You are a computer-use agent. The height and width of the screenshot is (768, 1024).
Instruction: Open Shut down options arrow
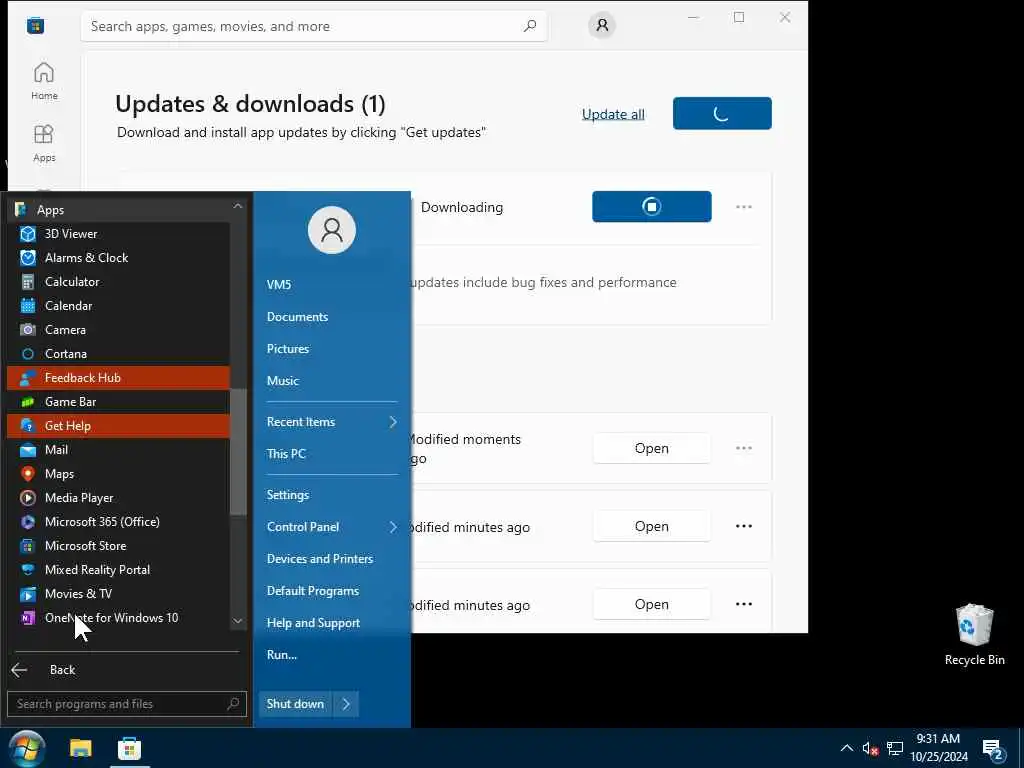point(346,704)
